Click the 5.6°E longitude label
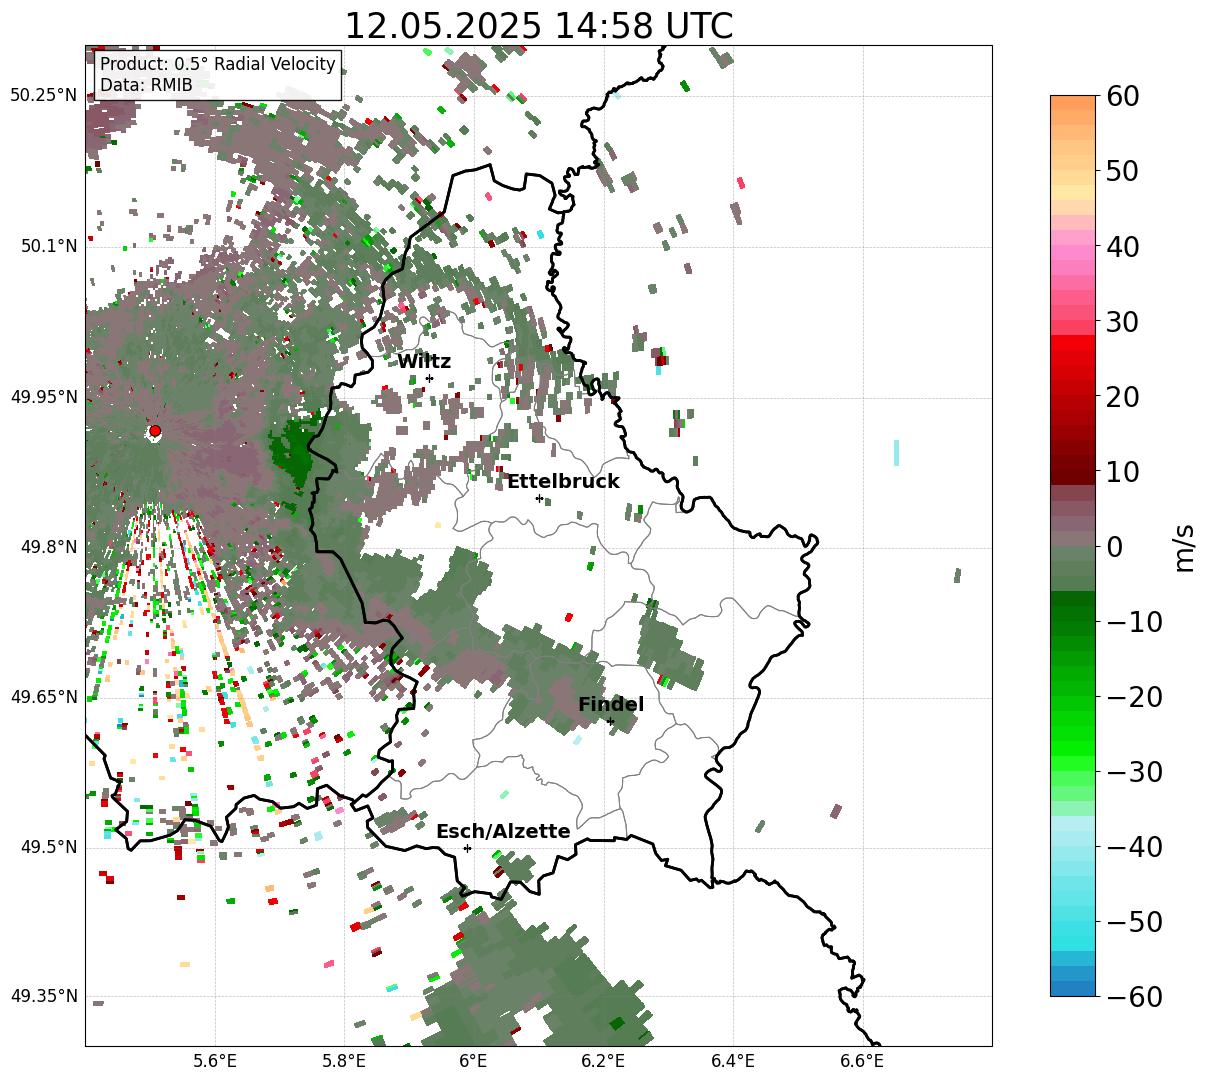 (x=215, y=1061)
